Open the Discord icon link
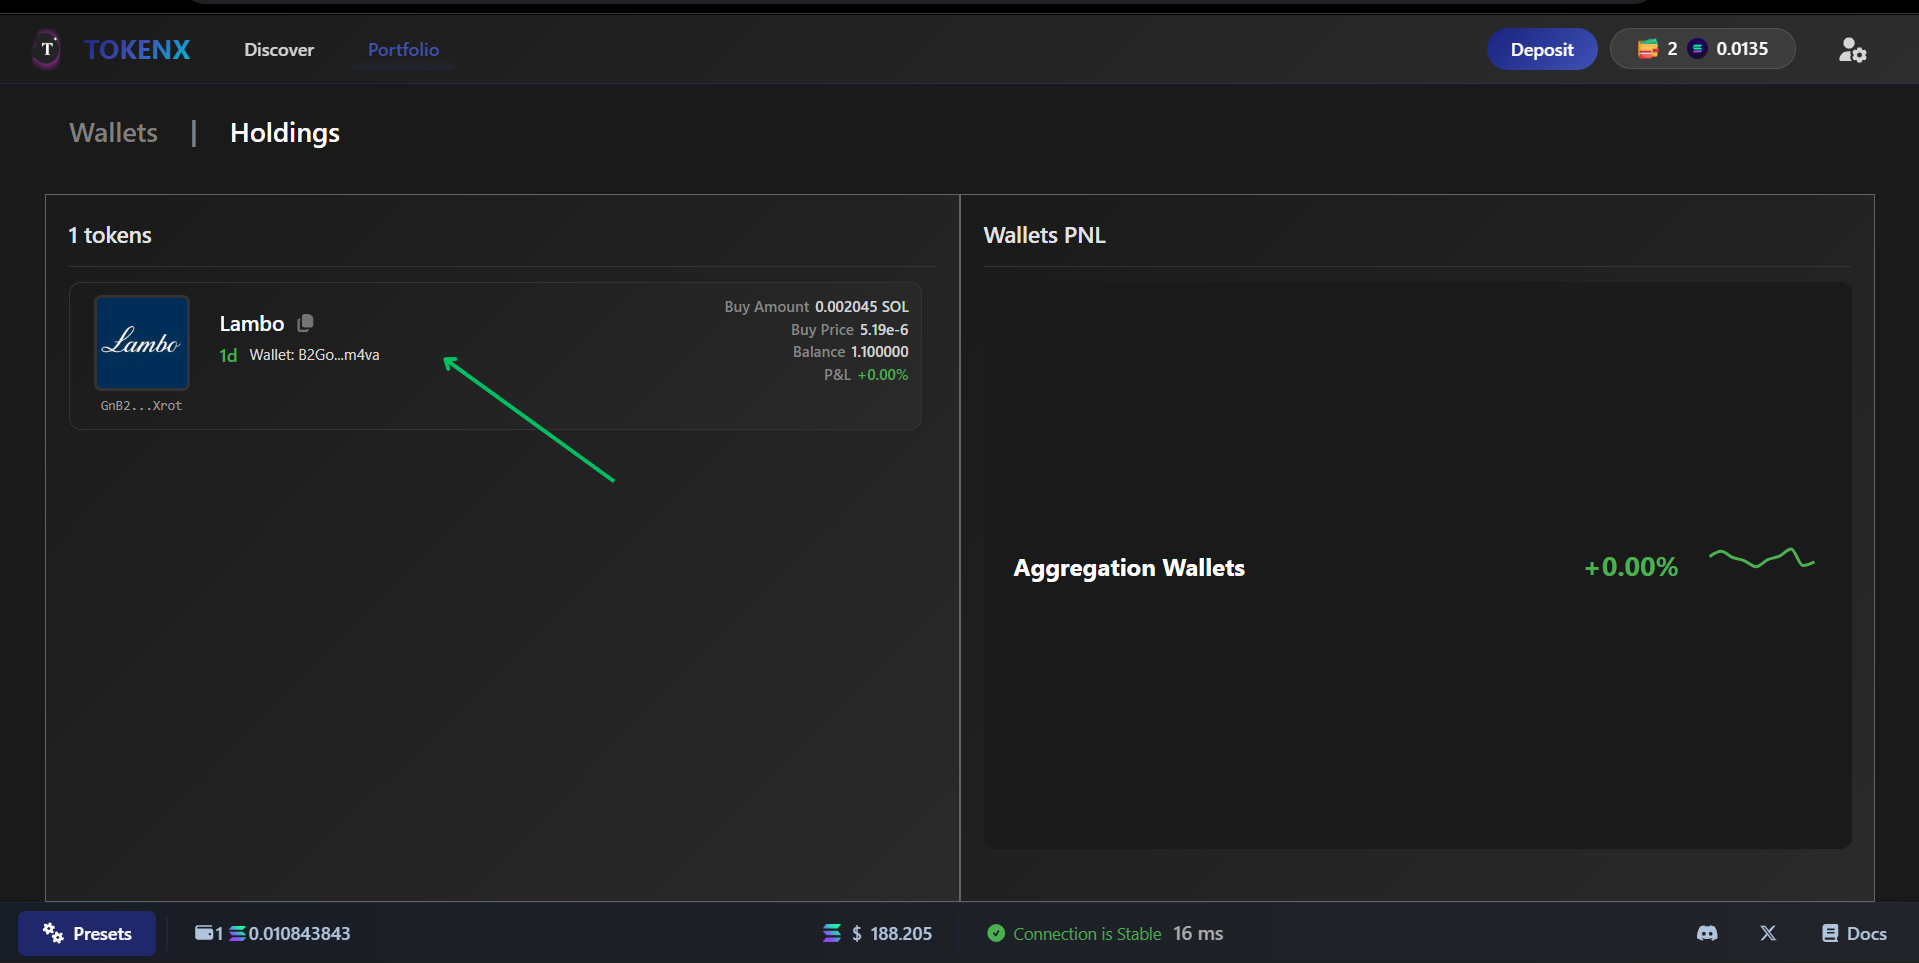This screenshot has height=963, width=1919. click(x=1707, y=933)
